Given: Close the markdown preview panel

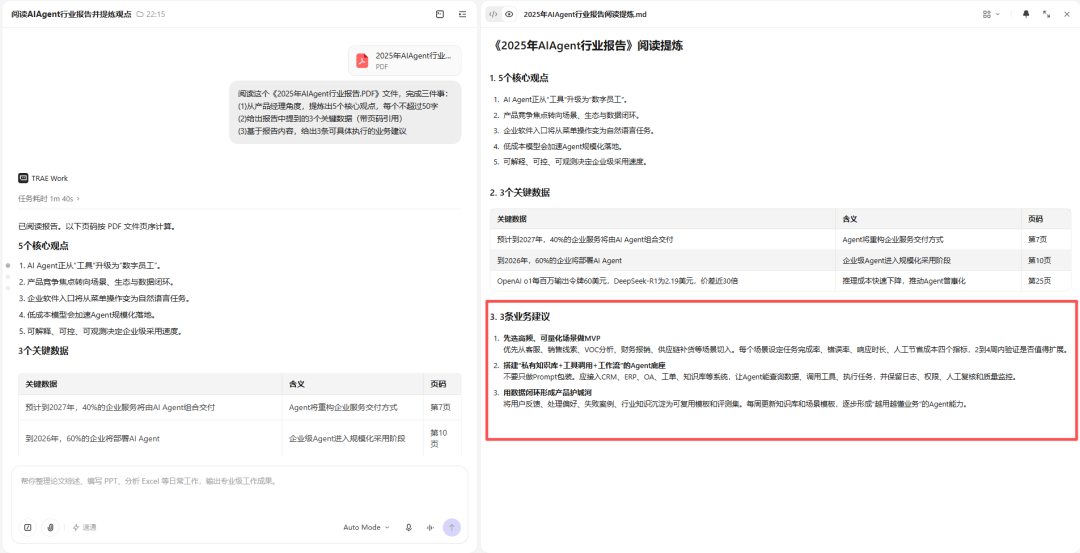Looking at the screenshot, I should point(1066,14).
